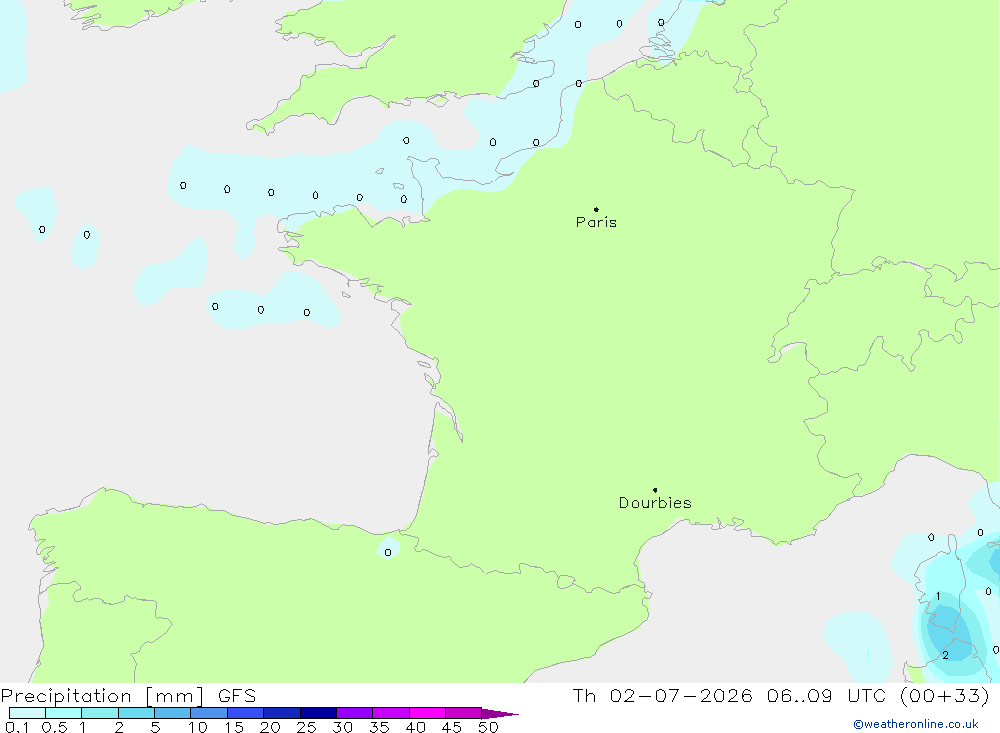Click the (00+33) forecast offset text
This screenshot has width=1000, height=733.
945,695
